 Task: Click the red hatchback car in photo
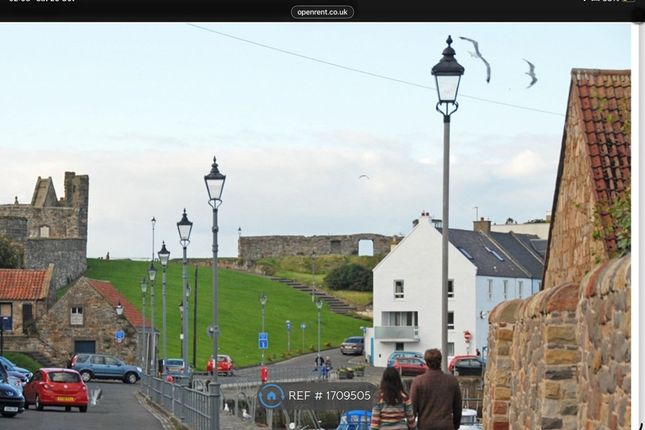click(x=56, y=389)
